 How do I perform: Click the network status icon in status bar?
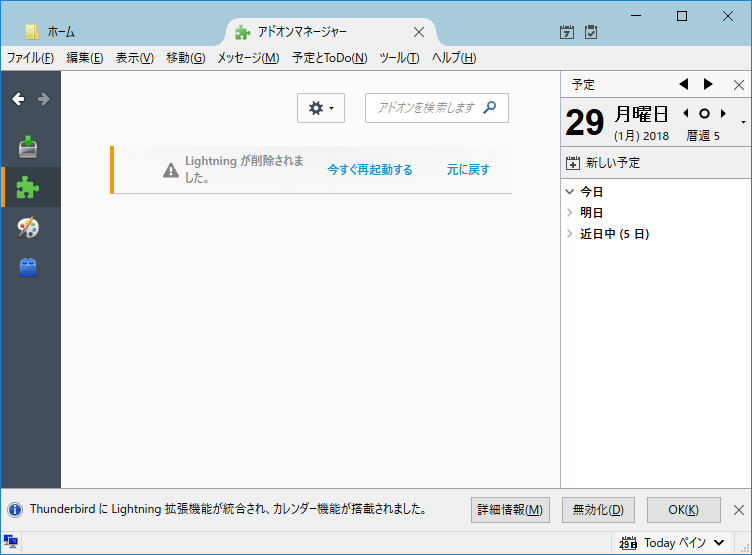pyautogui.click(x=11, y=542)
